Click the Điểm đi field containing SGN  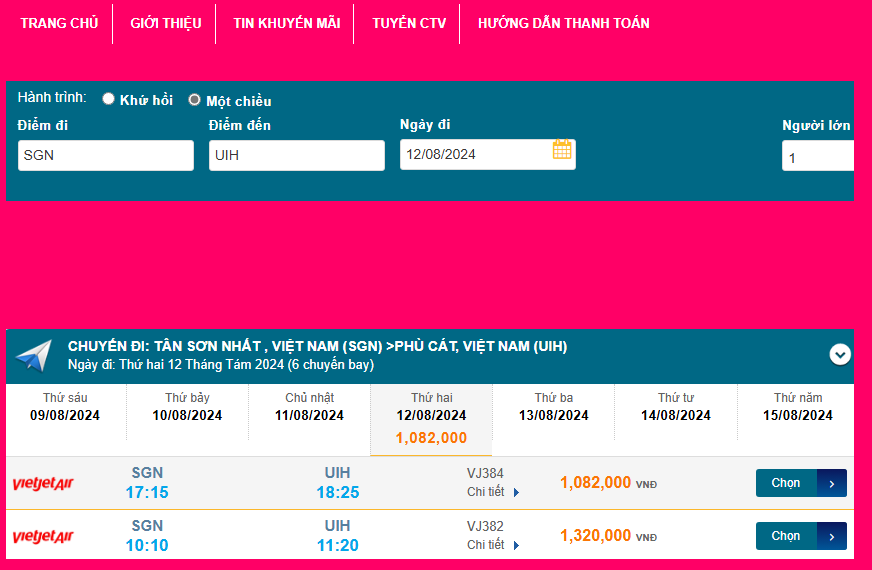[x=105, y=155]
